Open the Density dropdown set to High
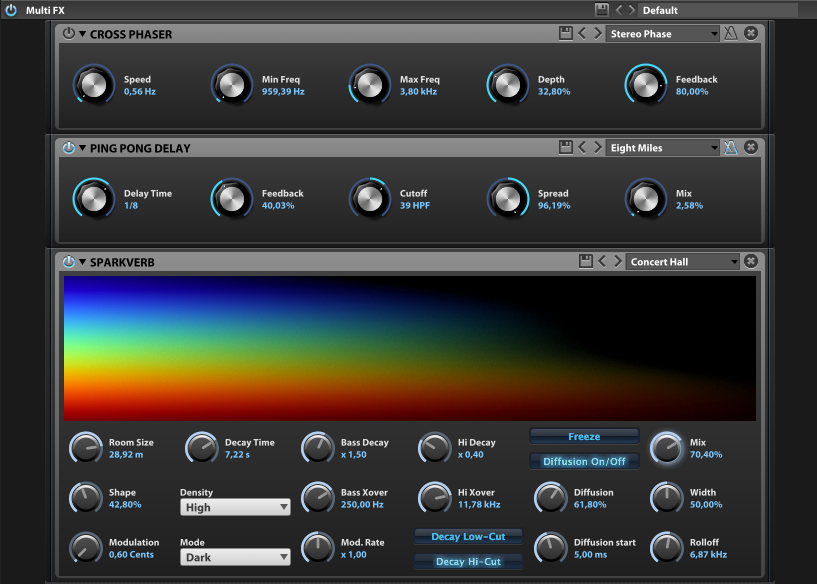Image resolution: width=817 pixels, height=584 pixels. [x=235, y=507]
